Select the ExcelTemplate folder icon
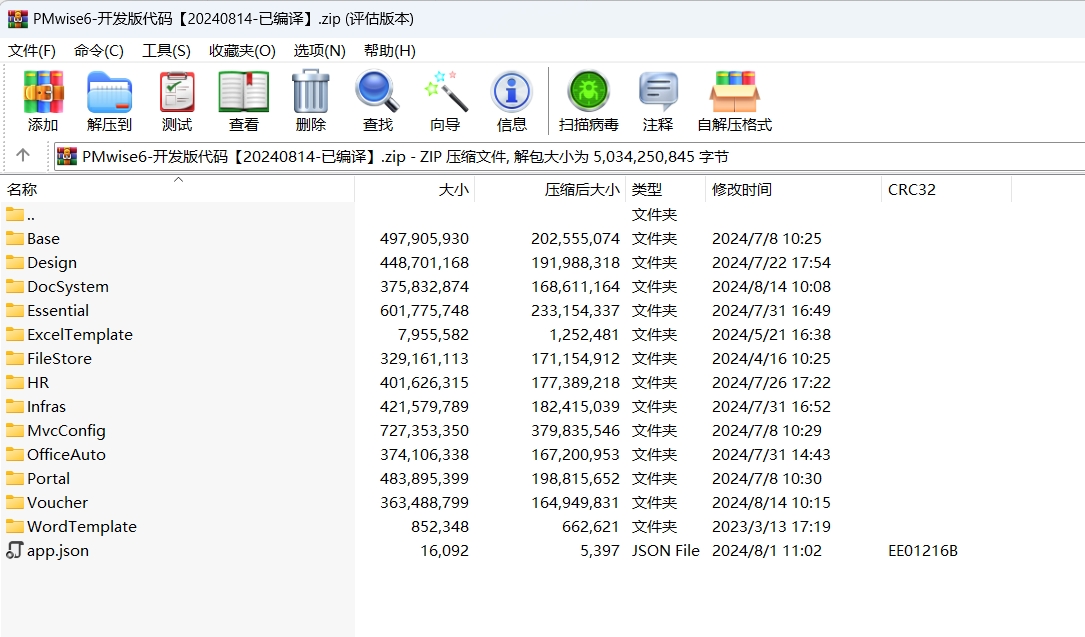Image resolution: width=1085 pixels, height=637 pixels. (15, 335)
